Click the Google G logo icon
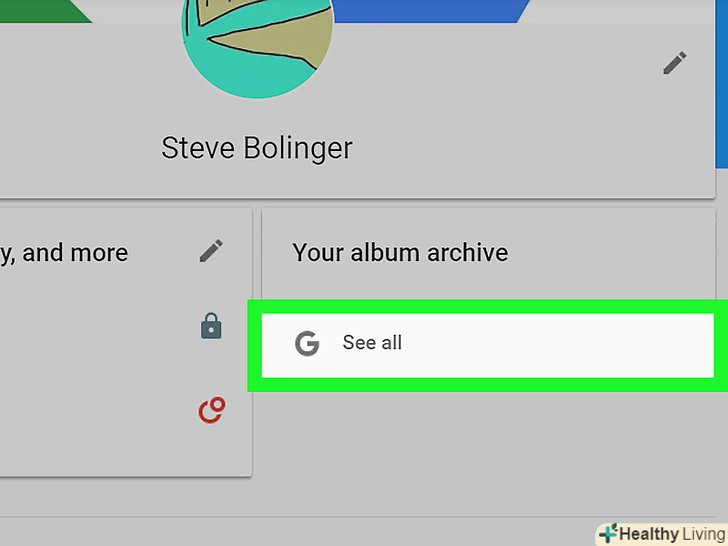The width and height of the screenshot is (728, 546). [307, 344]
